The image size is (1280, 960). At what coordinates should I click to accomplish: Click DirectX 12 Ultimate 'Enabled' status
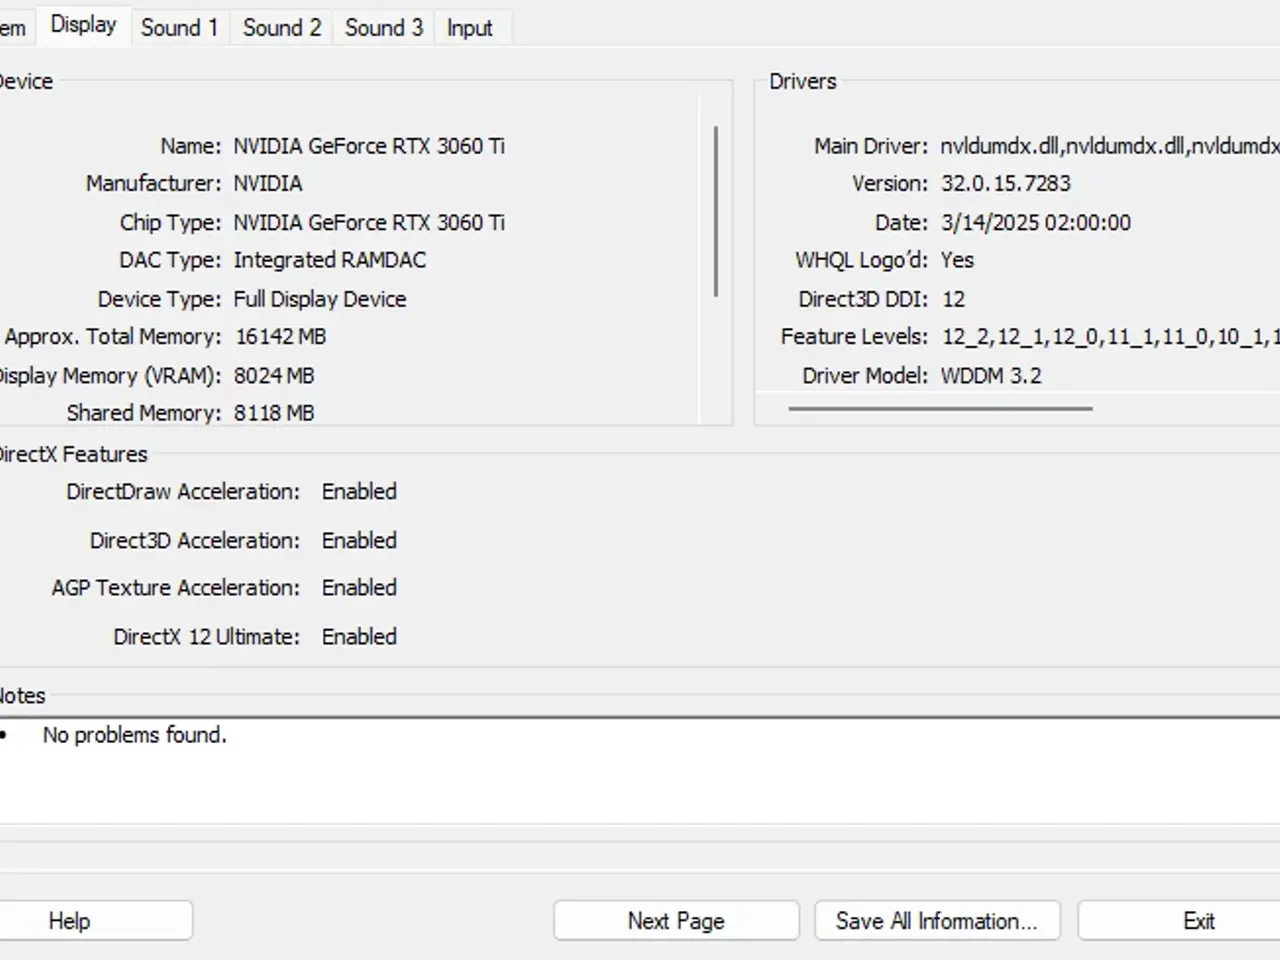pyautogui.click(x=359, y=637)
